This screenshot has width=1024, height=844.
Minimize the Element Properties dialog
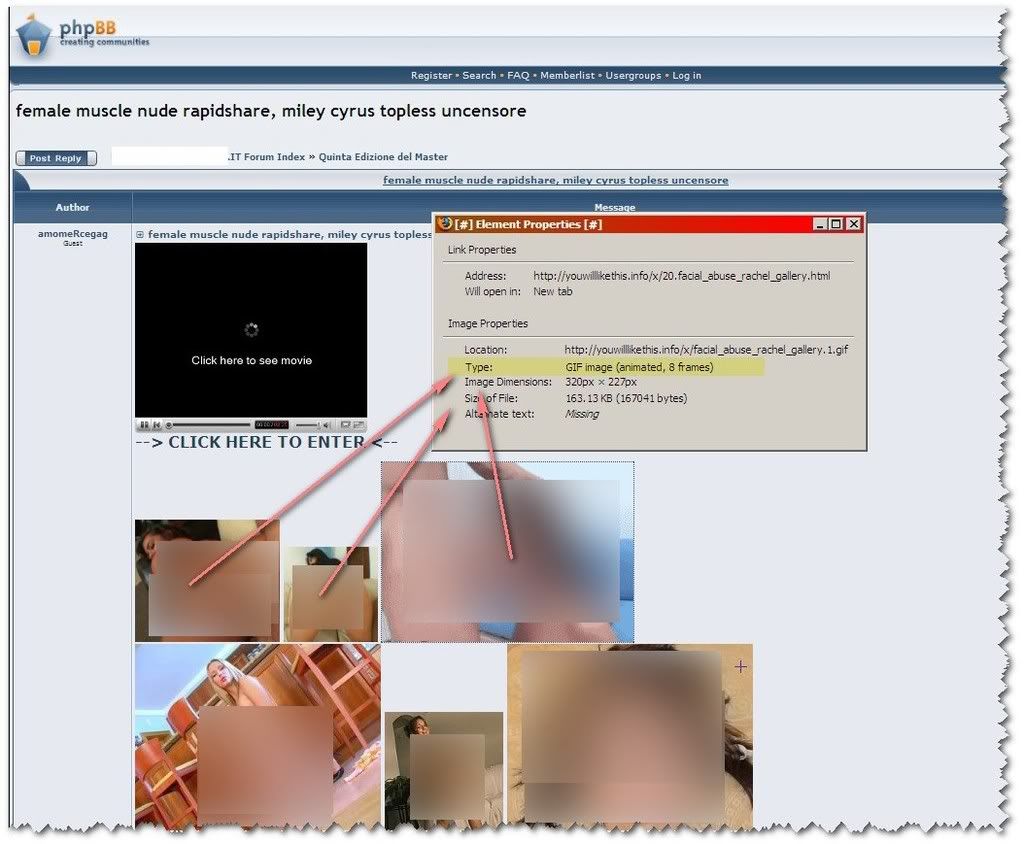pos(820,224)
